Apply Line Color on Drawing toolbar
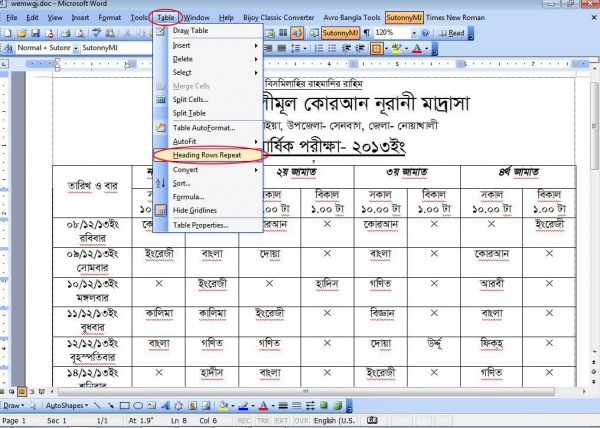The image size is (600, 428). [243, 405]
